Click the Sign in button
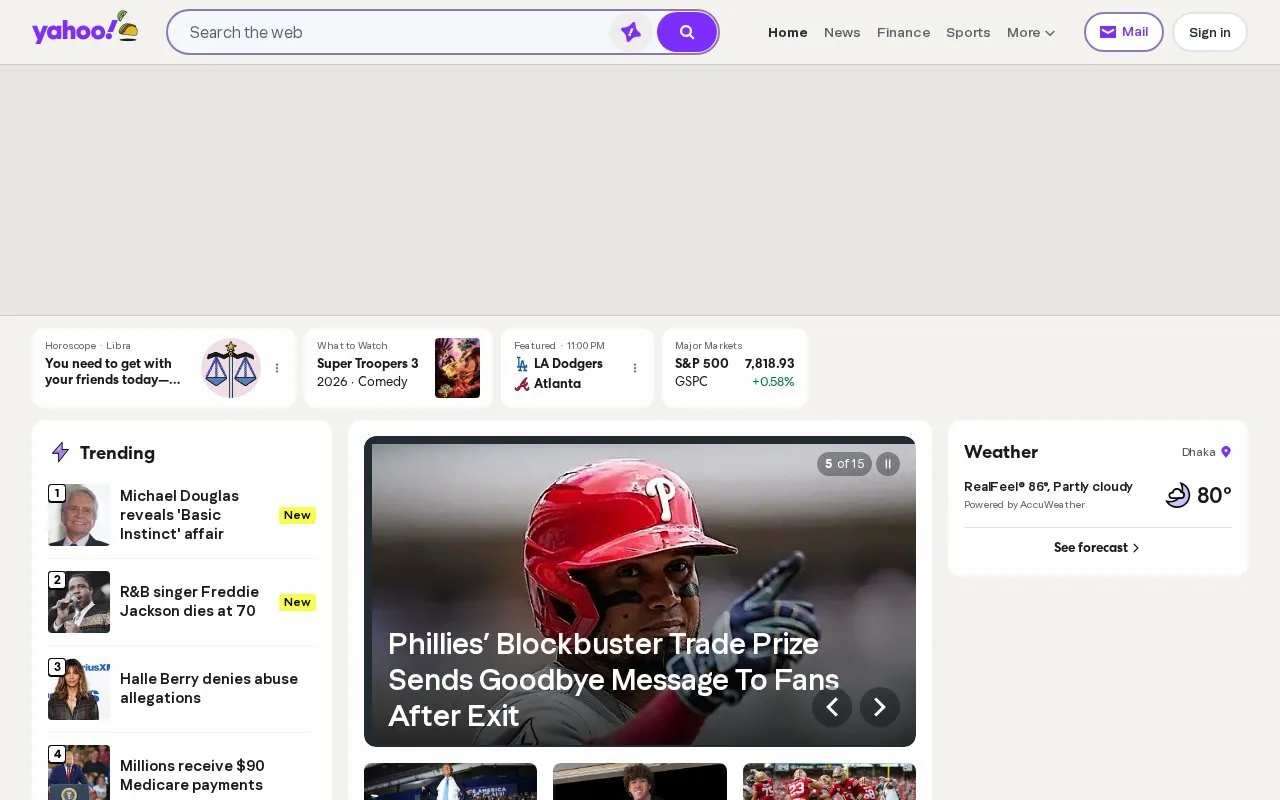This screenshot has height=800, width=1280. 1210,32
